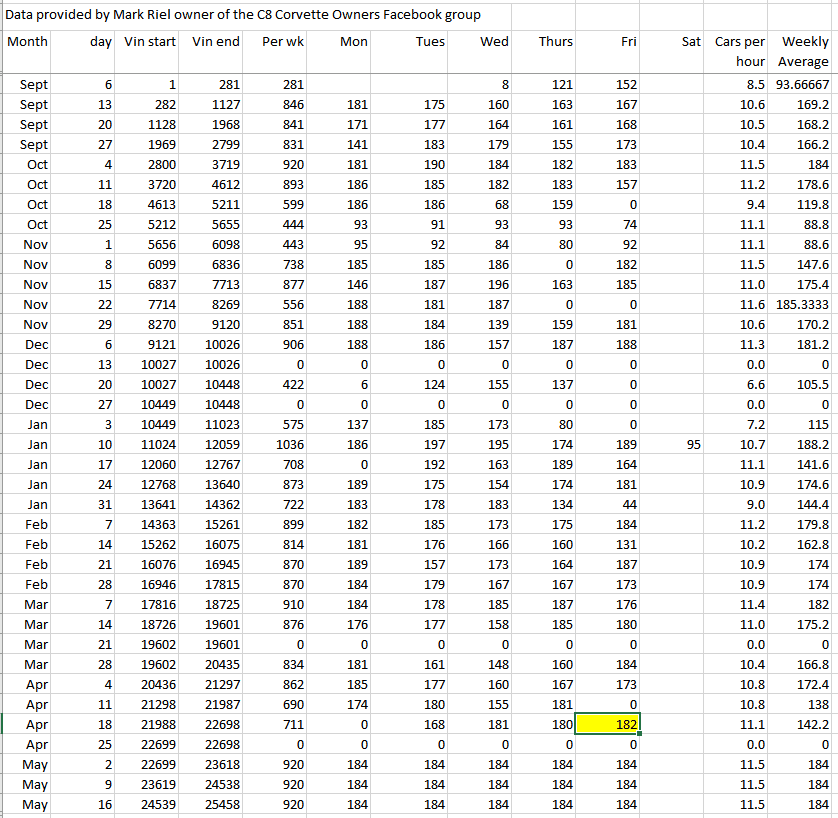Select the Wed cell with value 8
This screenshot has width=838, height=818.
[x=478, y=85]
